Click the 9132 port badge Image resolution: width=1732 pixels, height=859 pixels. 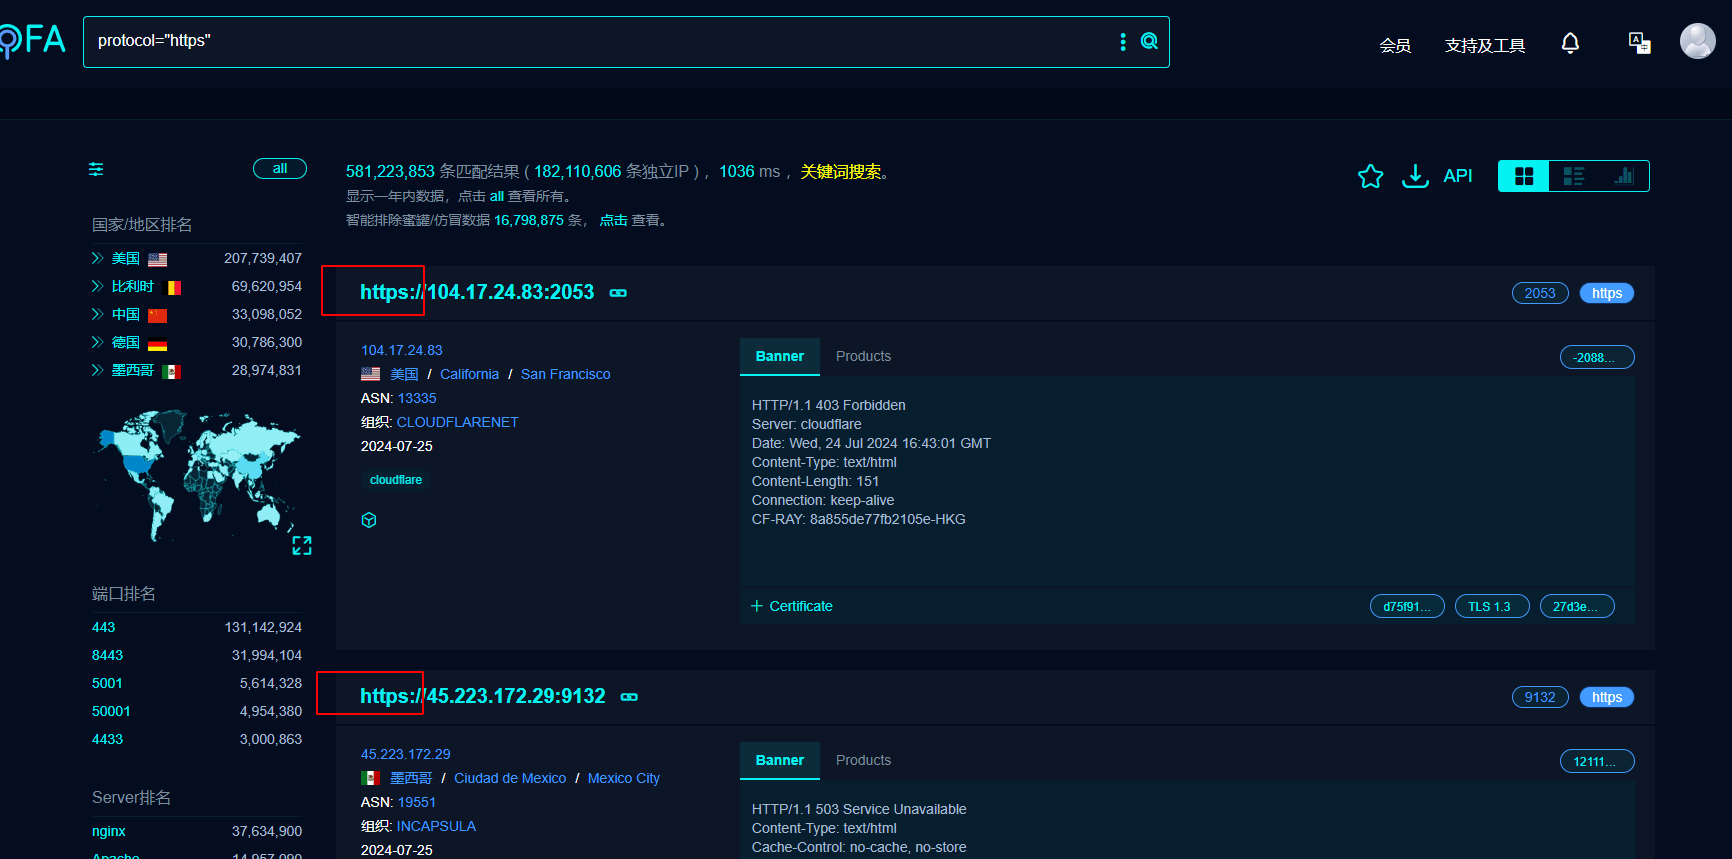(1540, 697)
